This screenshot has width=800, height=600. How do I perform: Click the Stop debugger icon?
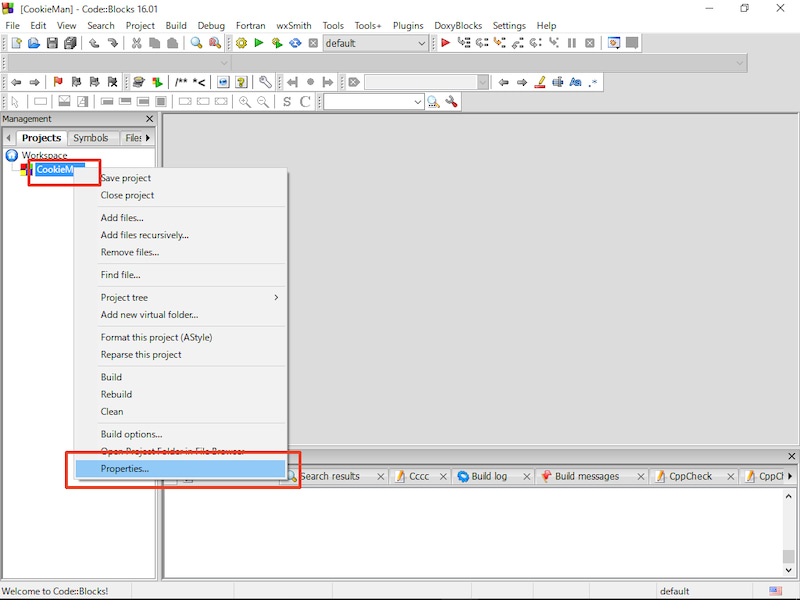(590, 43)
